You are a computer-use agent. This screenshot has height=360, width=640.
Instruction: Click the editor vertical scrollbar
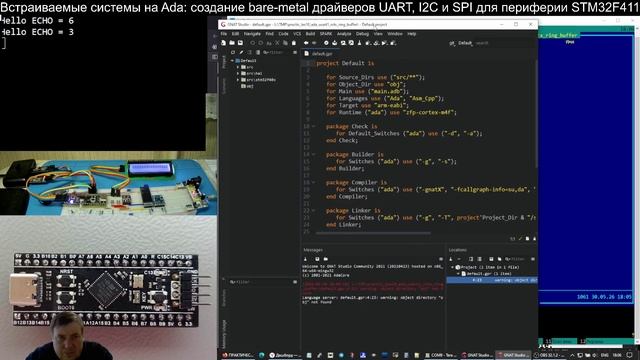coord(536,114)
